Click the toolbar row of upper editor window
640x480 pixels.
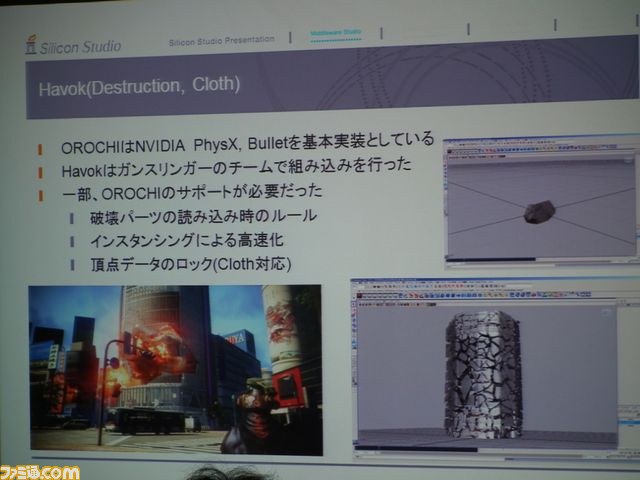(541, 151)
